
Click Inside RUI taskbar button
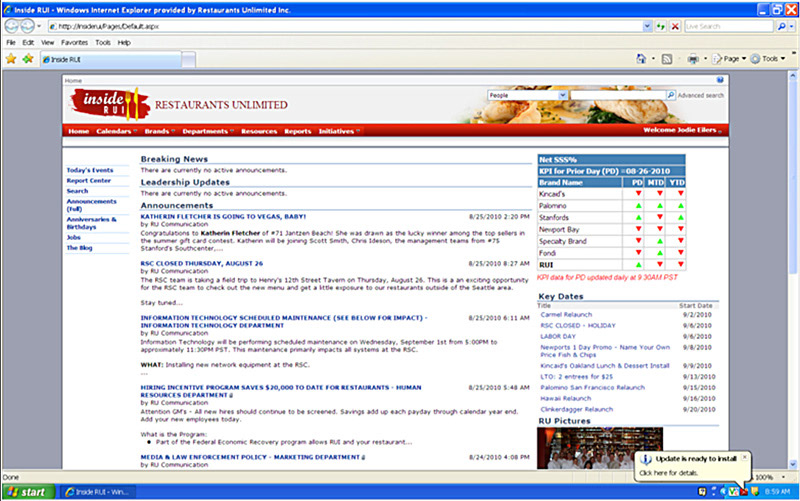point(98,492)
